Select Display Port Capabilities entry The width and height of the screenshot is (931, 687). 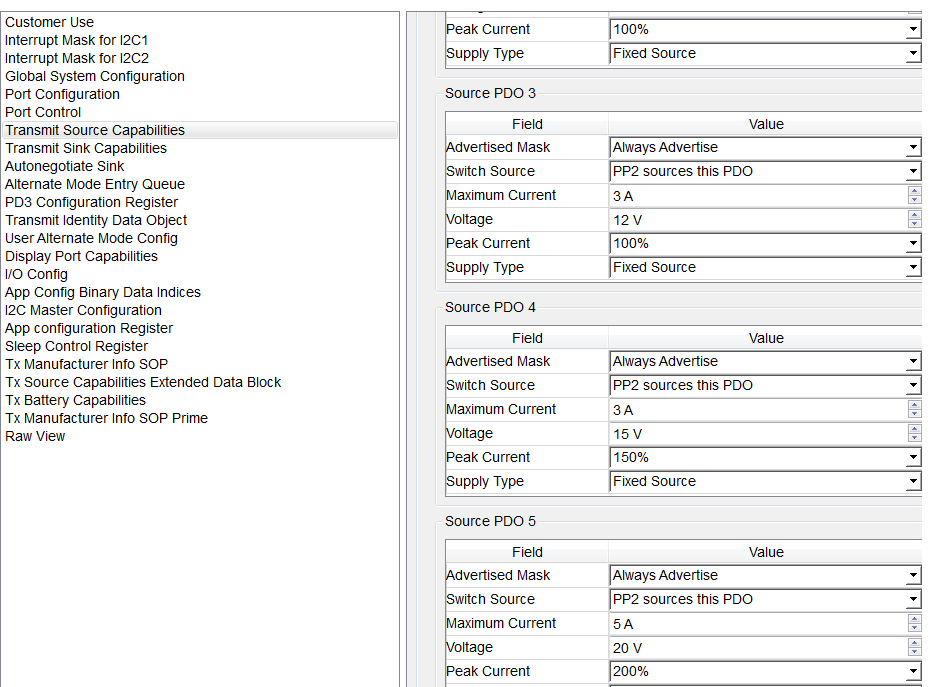click(x=81, y=257)
